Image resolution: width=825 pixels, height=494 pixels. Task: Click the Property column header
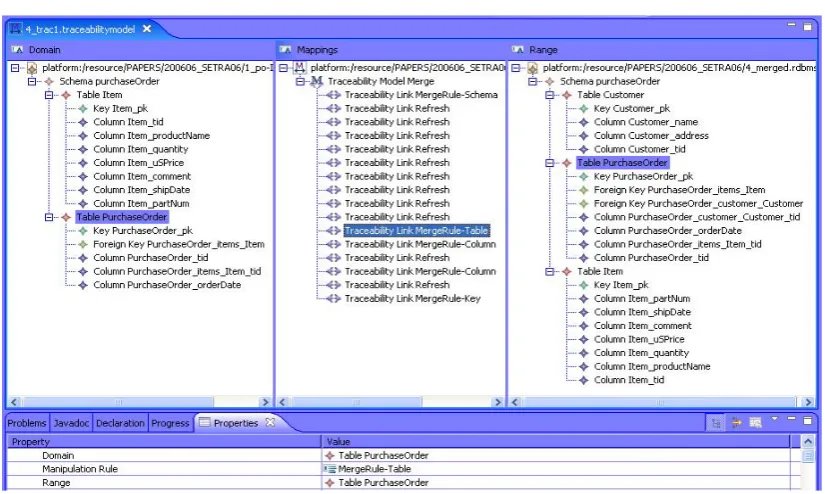(x=164, y=442)
